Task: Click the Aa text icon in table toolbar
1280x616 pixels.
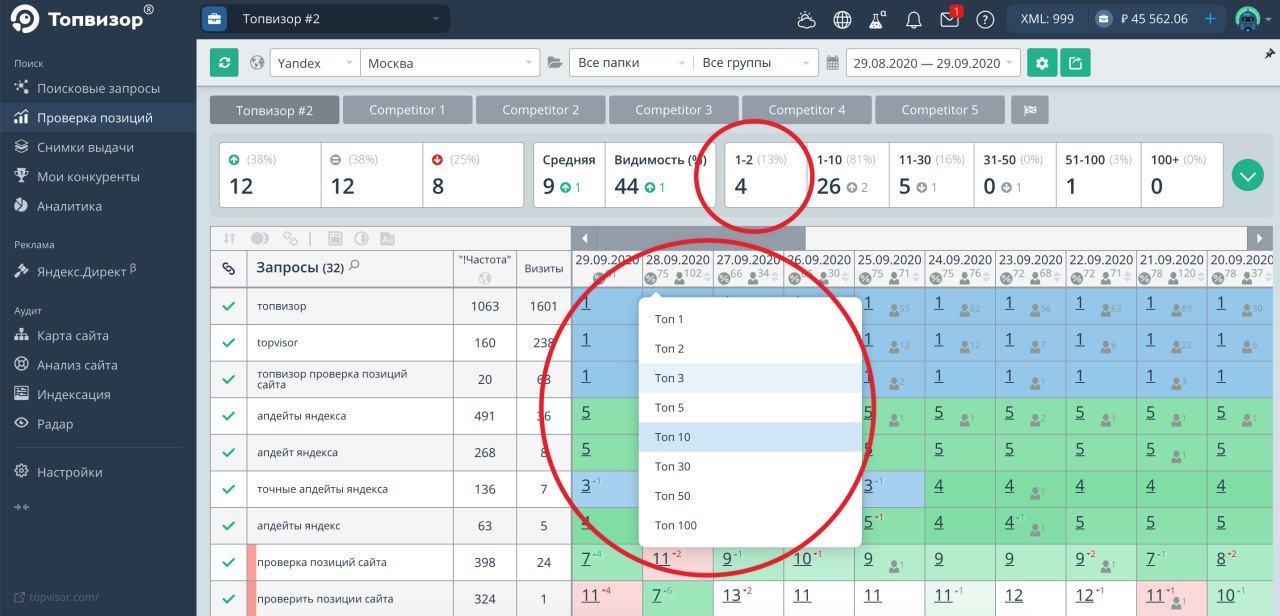Action: [x=387, y=239]
